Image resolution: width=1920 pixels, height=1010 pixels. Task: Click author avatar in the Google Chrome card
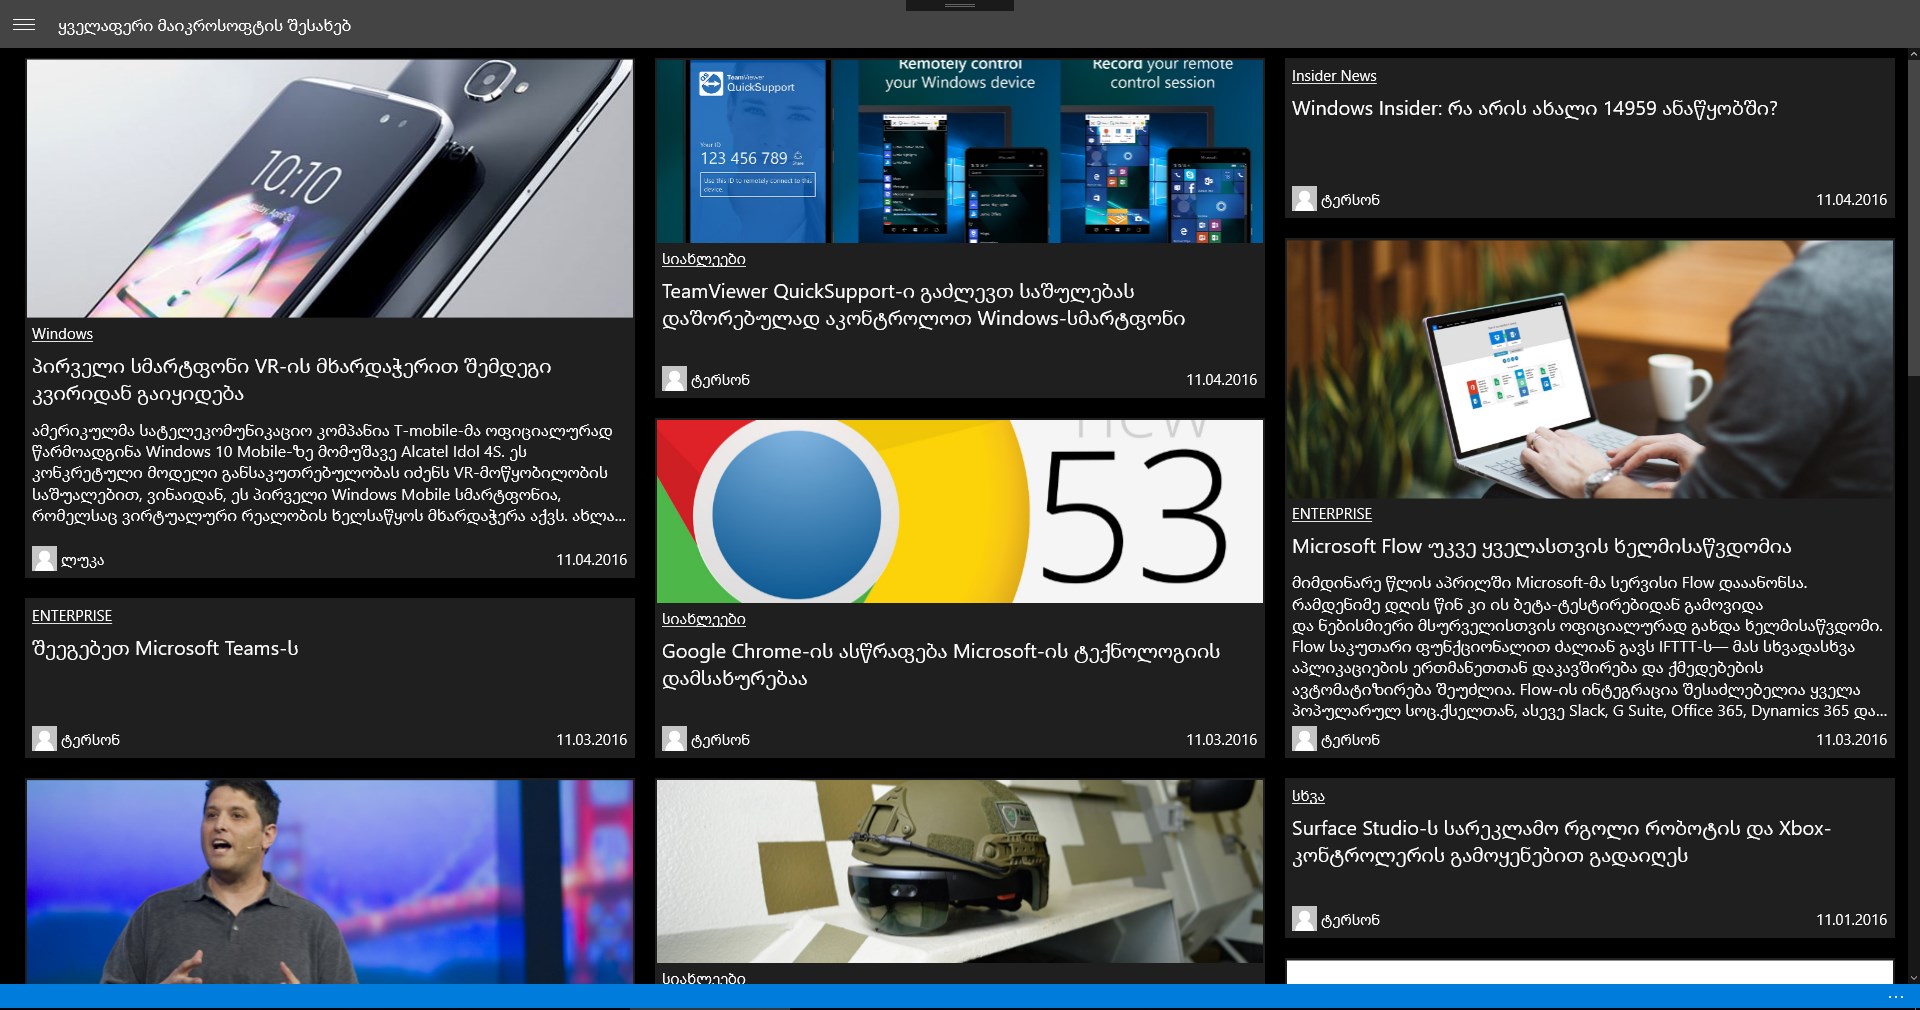674,739
